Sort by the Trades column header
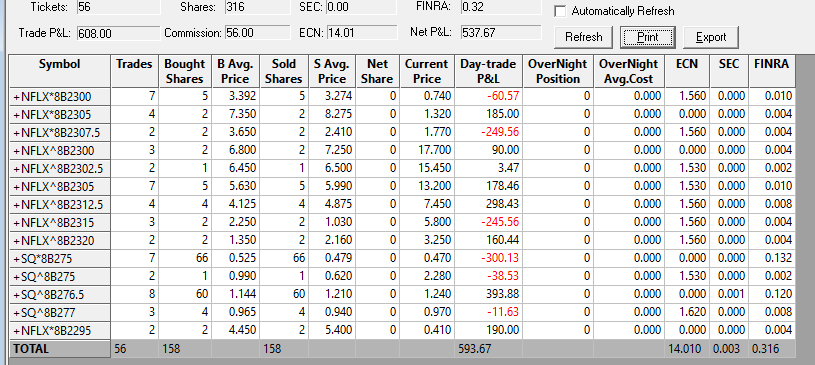The image size is (815, 365). [x=134, y=71]
